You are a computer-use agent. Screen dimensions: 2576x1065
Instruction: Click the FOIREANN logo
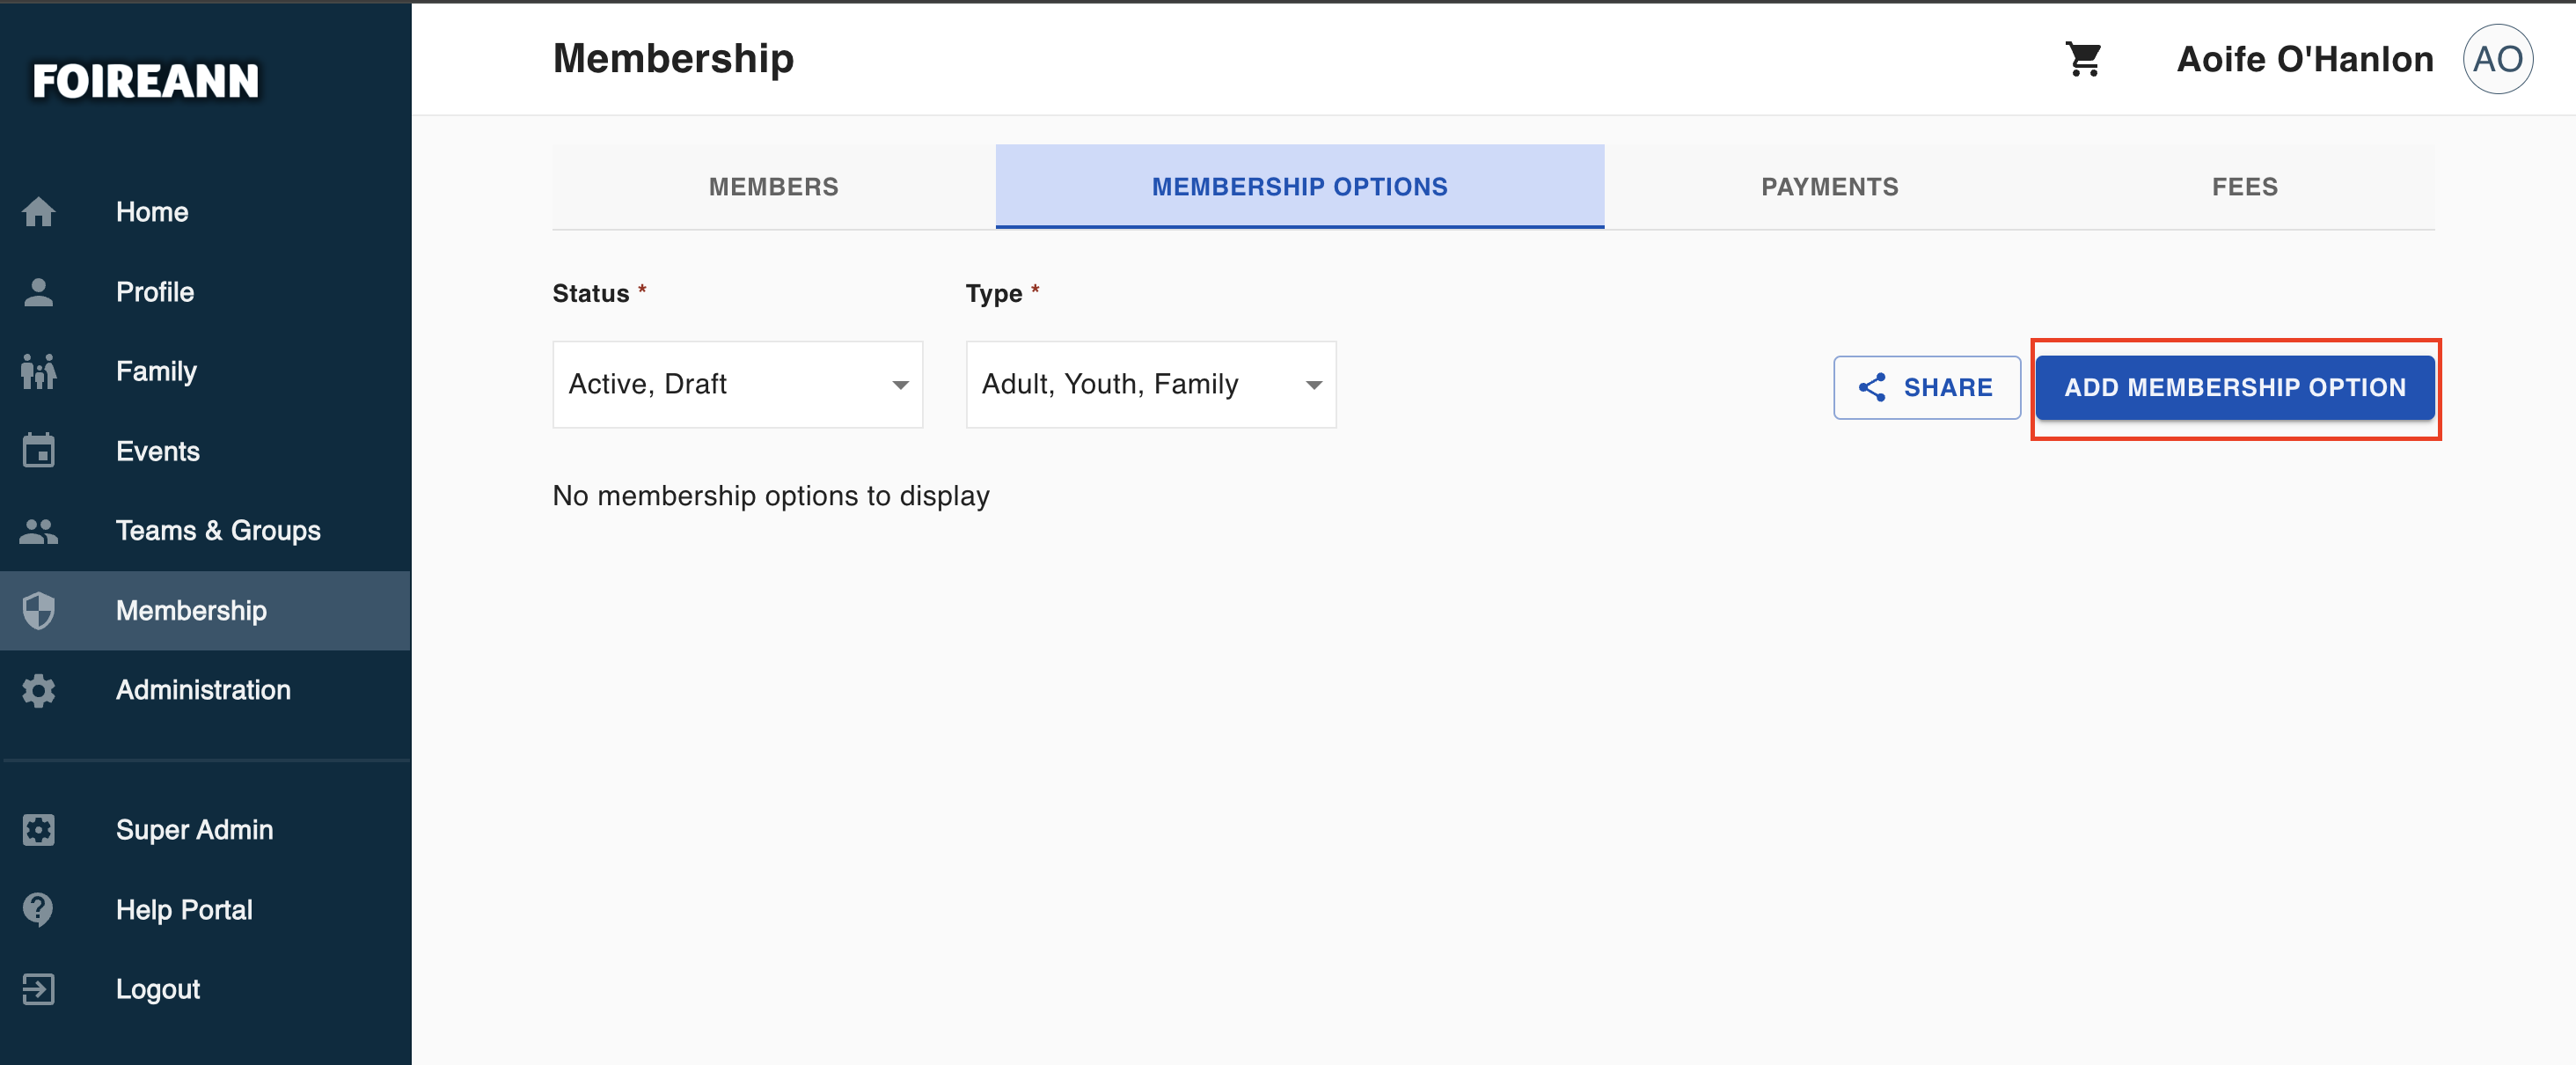point(146,81)
